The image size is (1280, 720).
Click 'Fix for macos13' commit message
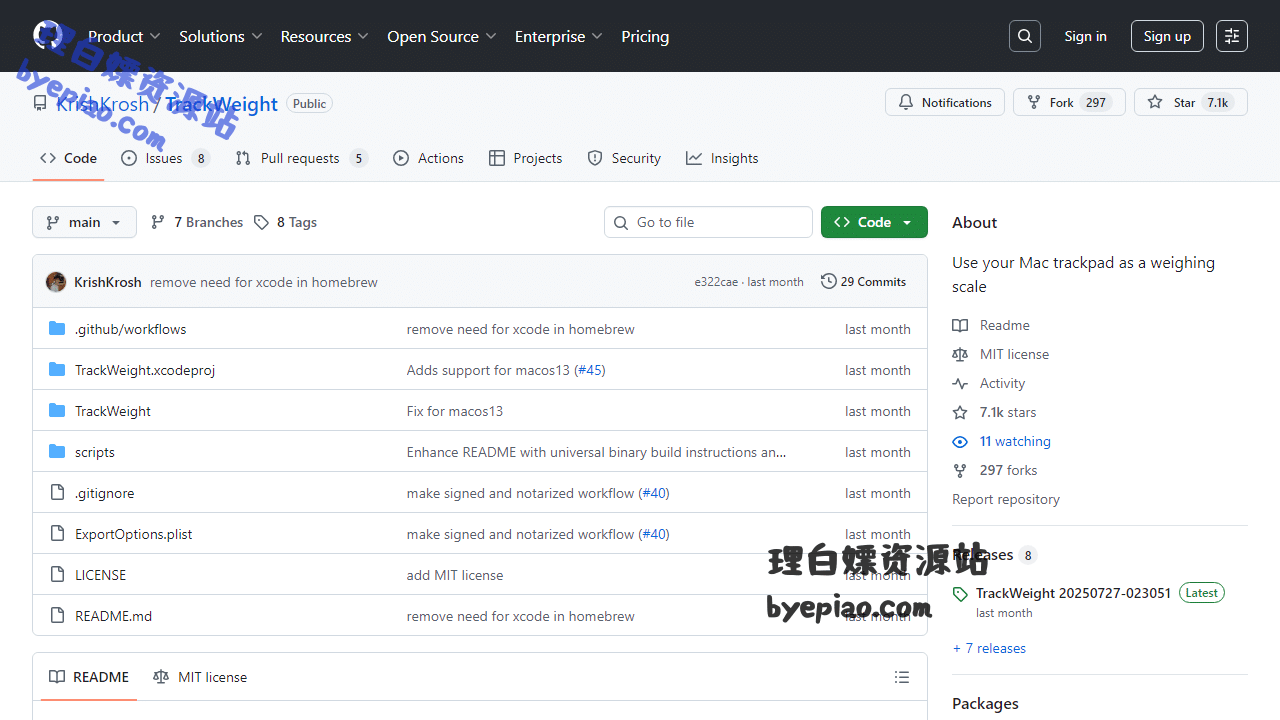click(x=455, y=411)
